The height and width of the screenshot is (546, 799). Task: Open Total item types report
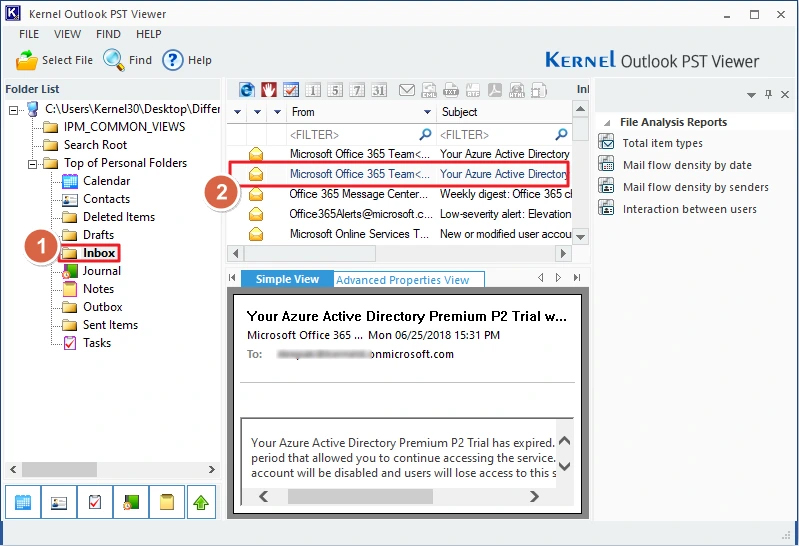[x=662, y=143]
